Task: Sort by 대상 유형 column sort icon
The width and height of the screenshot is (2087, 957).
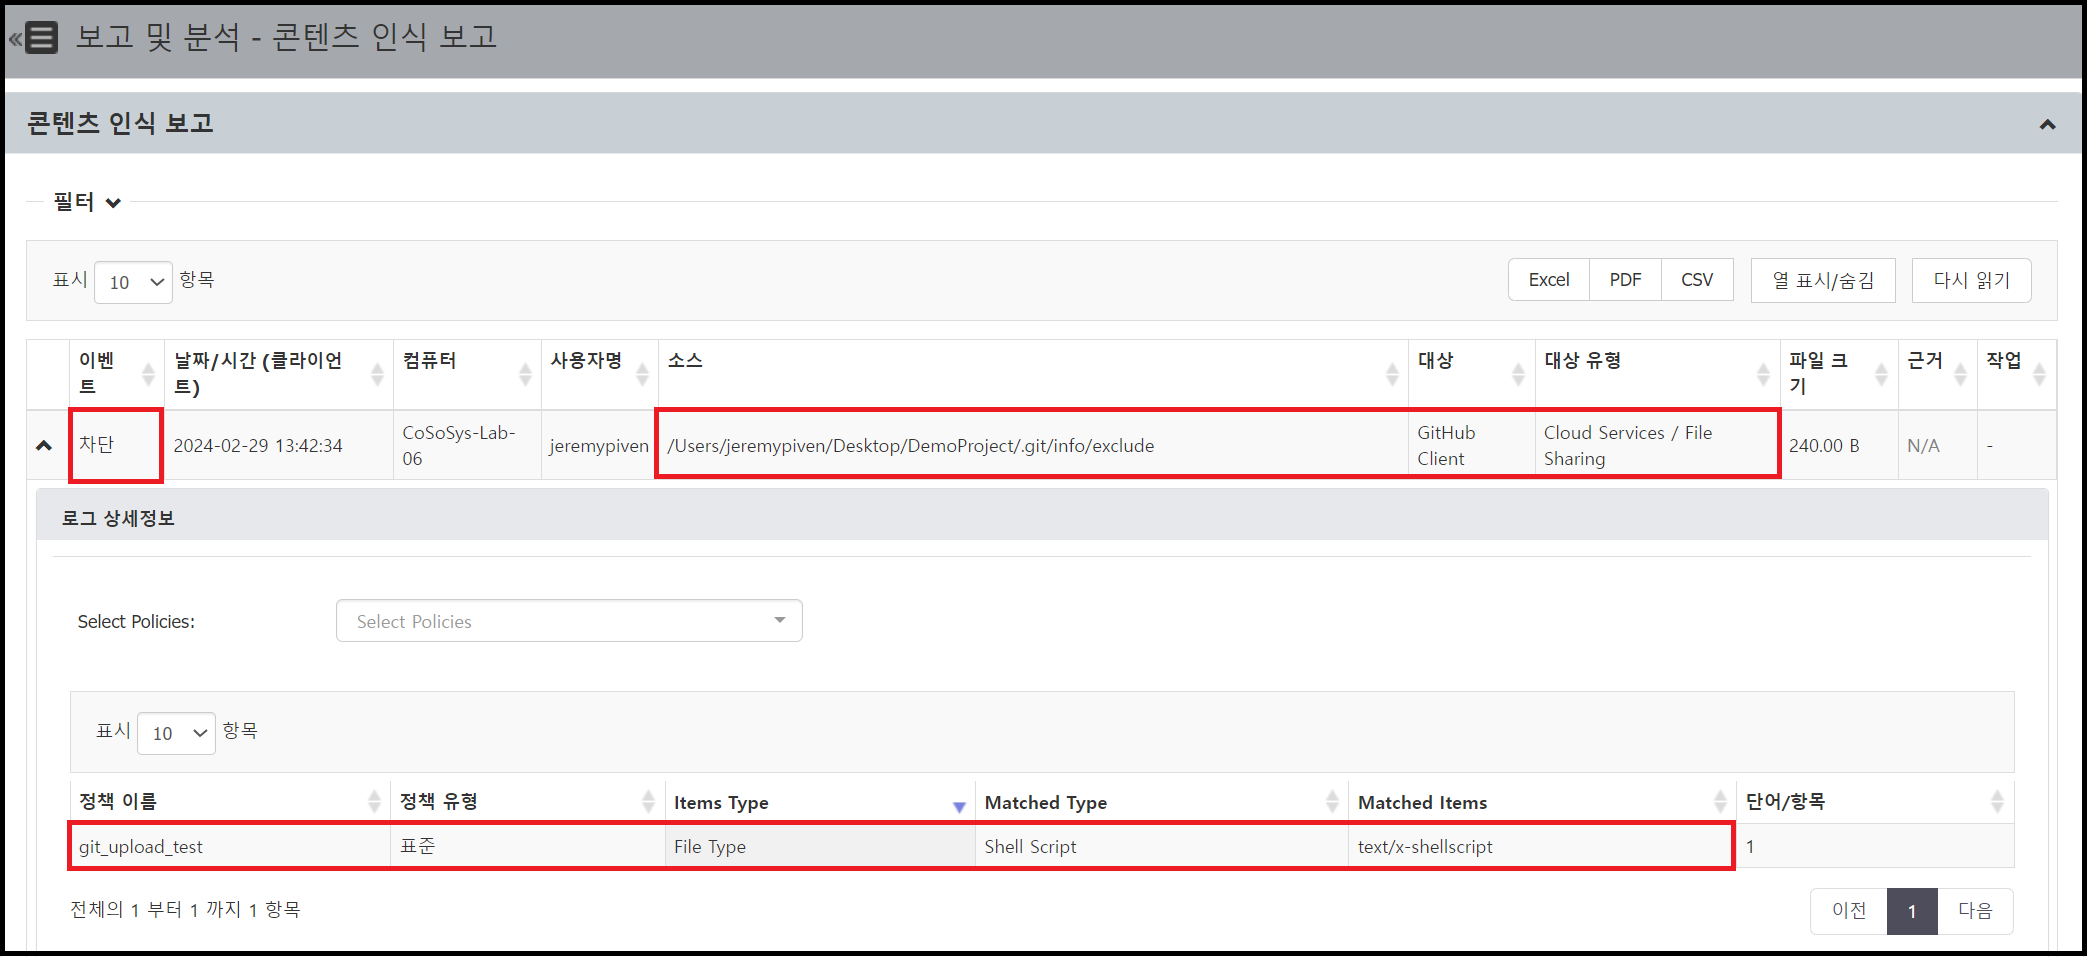Action: pyautogui.click(x=1763, y=374)
